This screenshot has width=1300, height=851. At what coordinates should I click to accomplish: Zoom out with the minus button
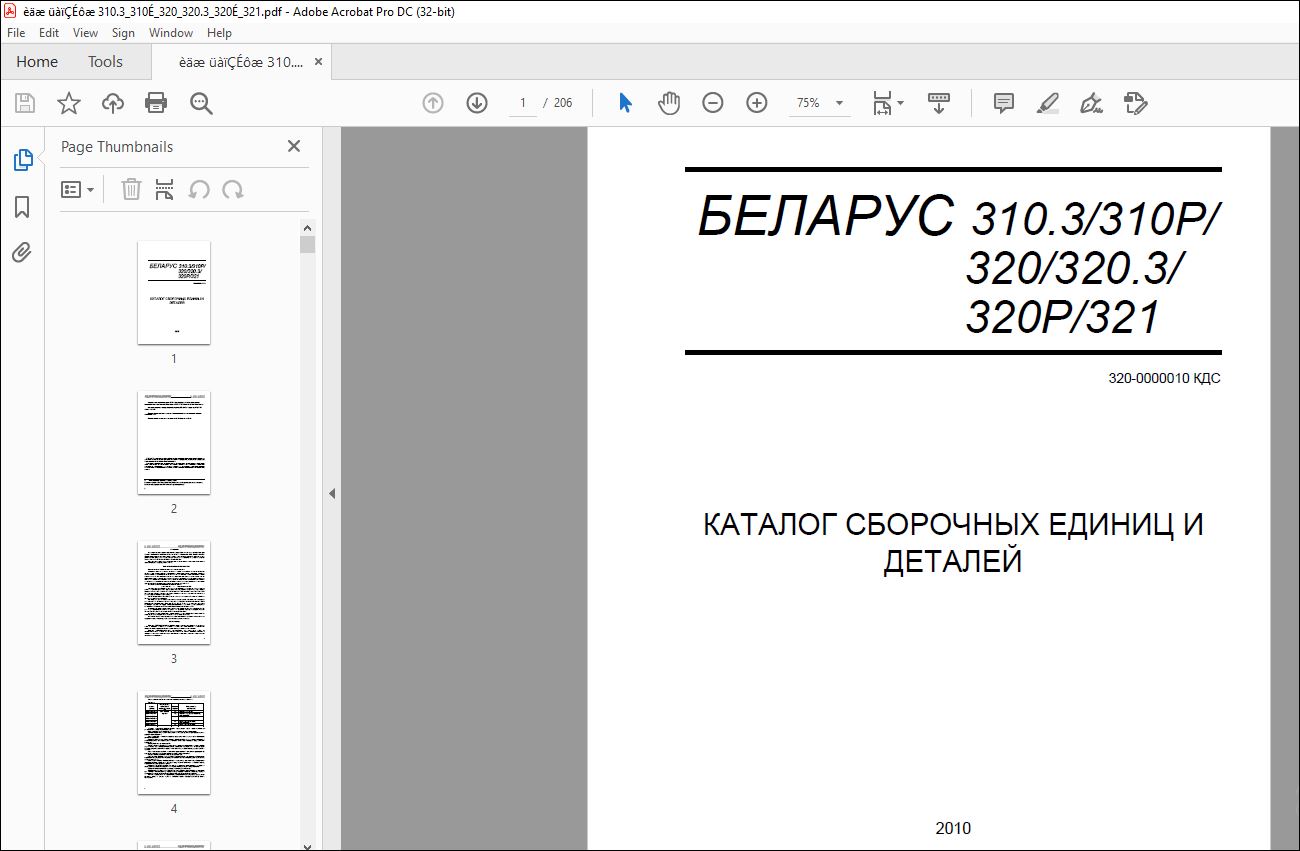[713, 103]
